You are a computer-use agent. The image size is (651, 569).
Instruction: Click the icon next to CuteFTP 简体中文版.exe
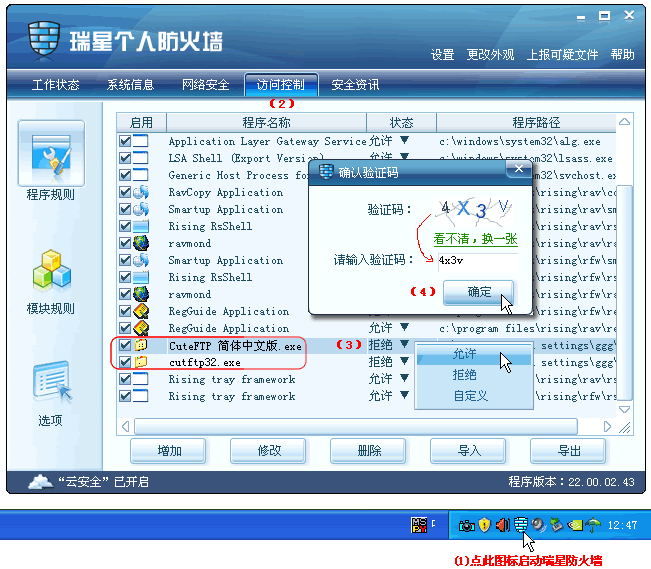pos(141,345)
